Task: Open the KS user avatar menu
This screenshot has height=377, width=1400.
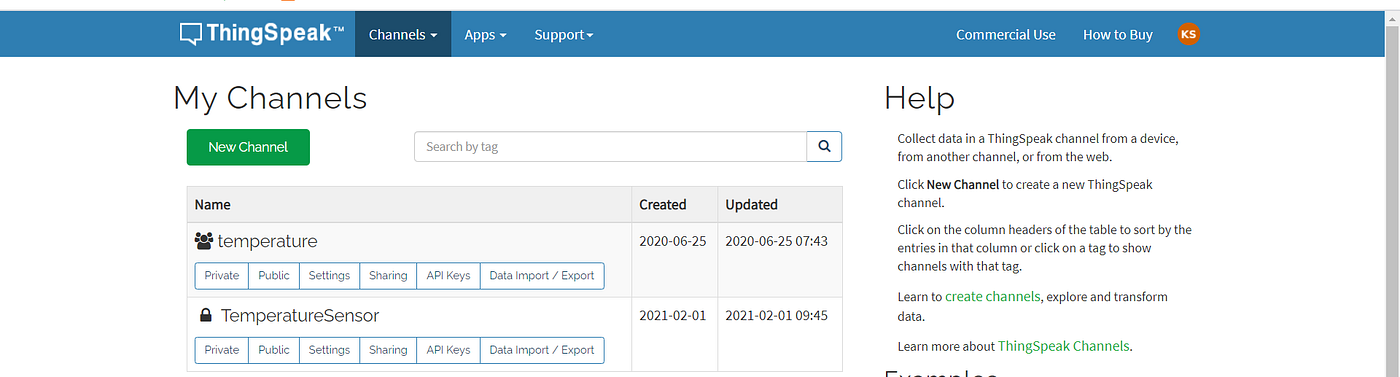Action: coord(1188,34)
